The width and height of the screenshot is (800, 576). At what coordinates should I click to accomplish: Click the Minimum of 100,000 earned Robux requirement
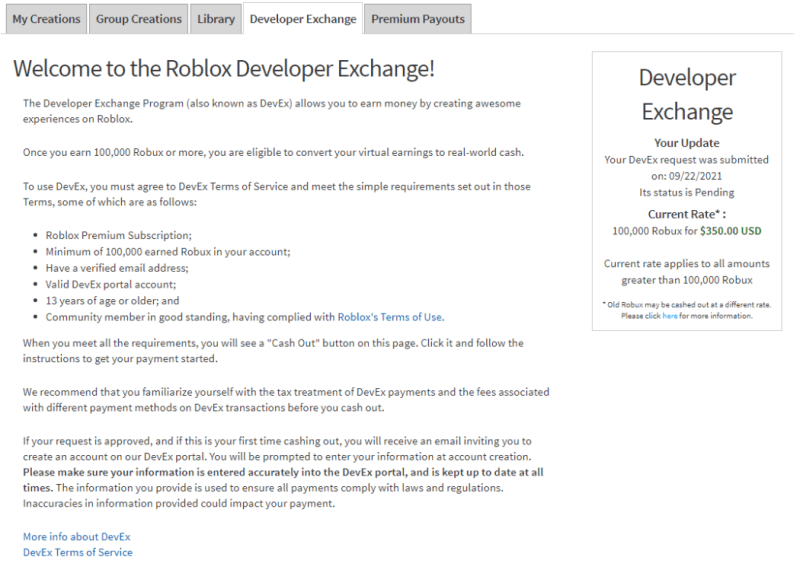168,252
